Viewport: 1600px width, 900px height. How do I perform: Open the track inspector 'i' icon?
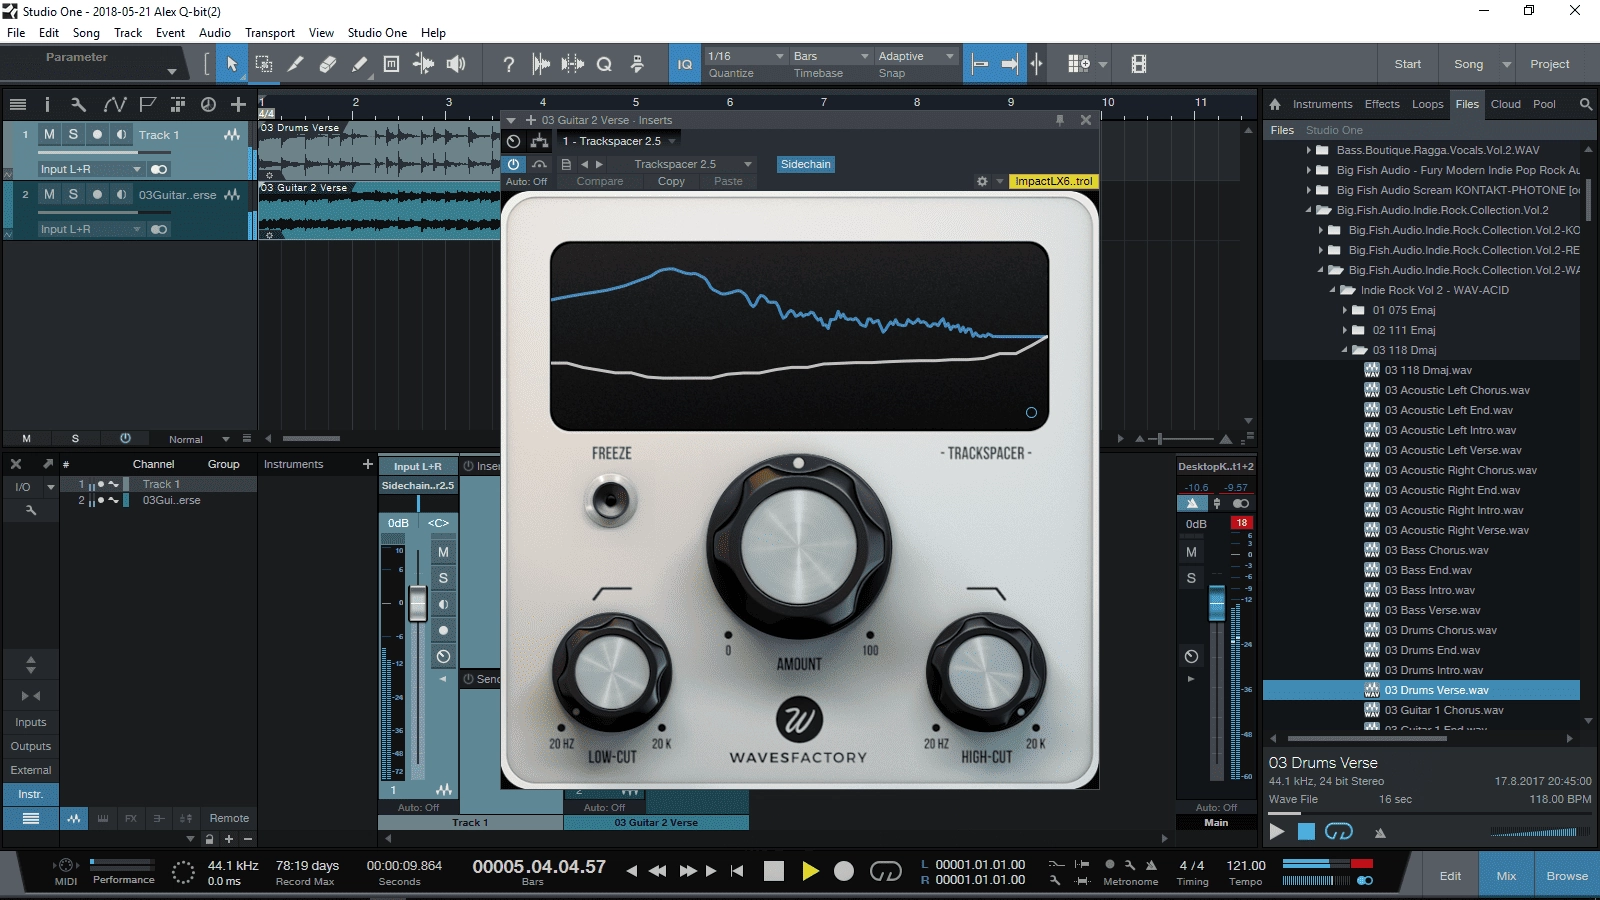pyautogui.click(x=47, y=104)
